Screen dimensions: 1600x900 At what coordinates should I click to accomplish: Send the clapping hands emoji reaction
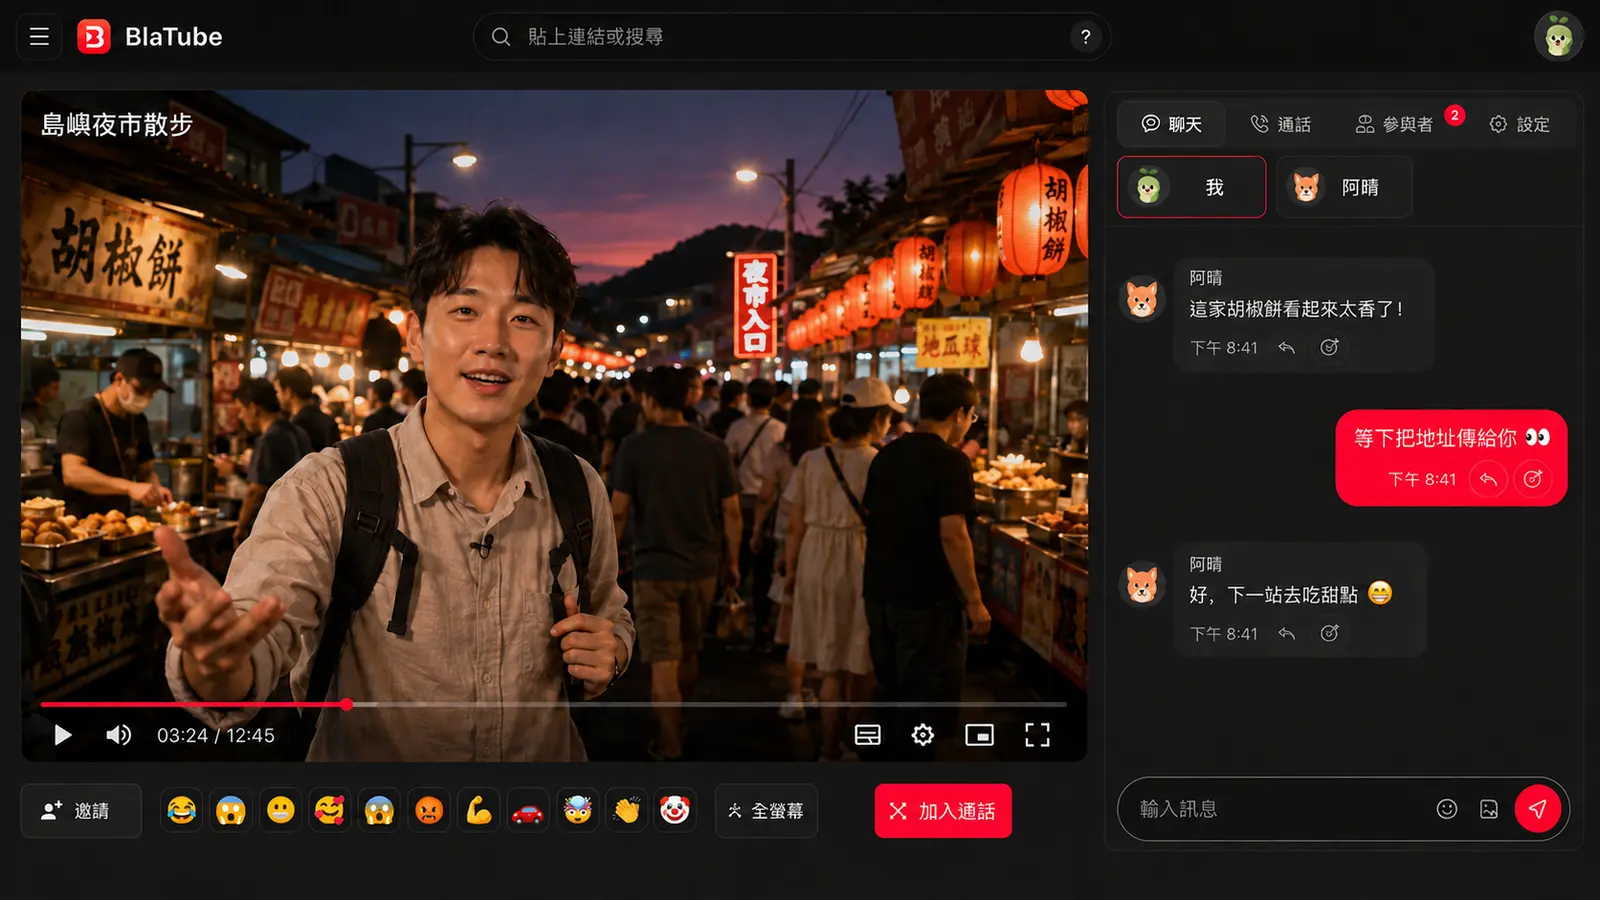coord(626,810)
